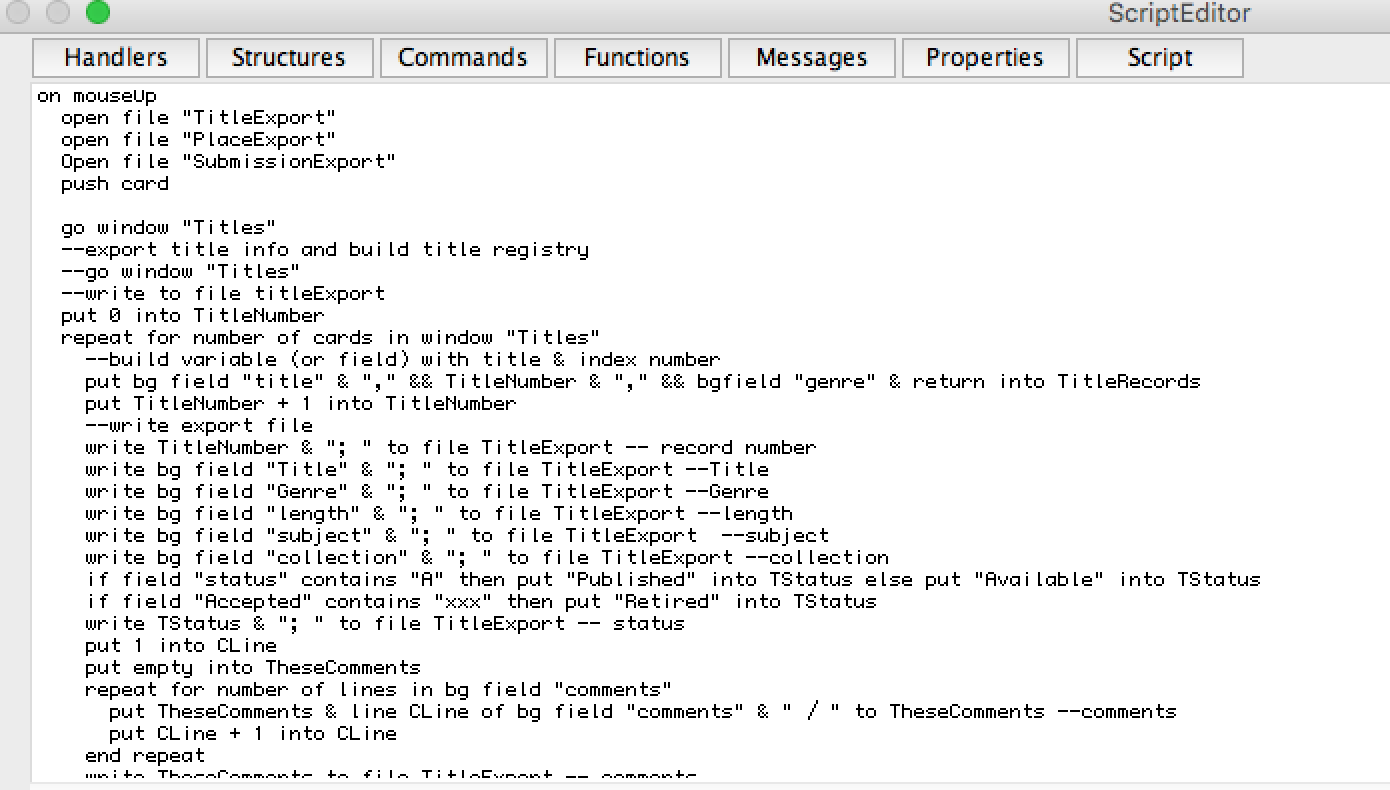Click the line checking field "Accepted"

(x=480, y=602)
